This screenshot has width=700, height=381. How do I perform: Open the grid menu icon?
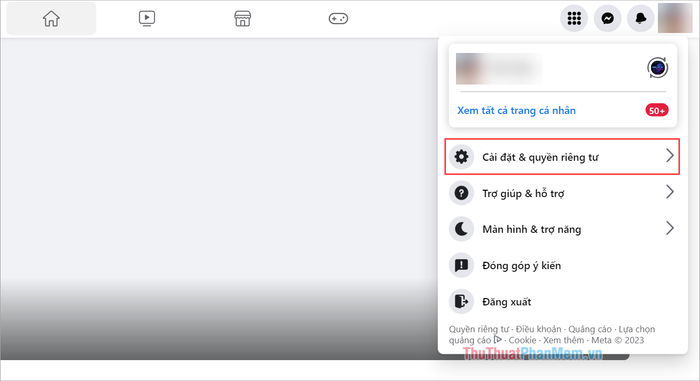click(x=574, y=18)
